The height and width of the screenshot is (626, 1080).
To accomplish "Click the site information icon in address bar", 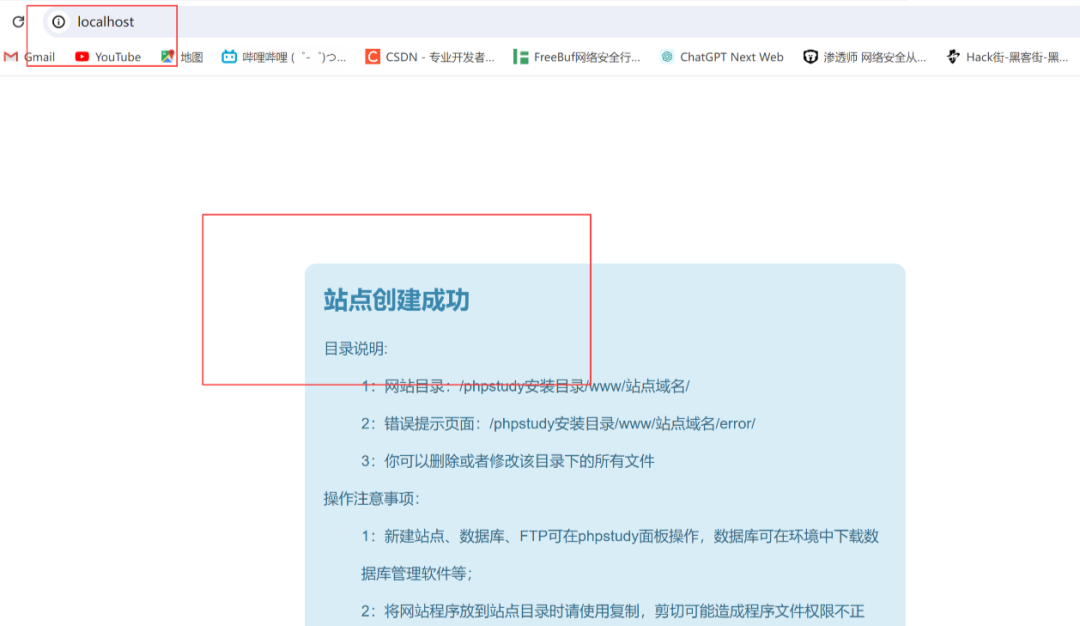I will [60, 21].
